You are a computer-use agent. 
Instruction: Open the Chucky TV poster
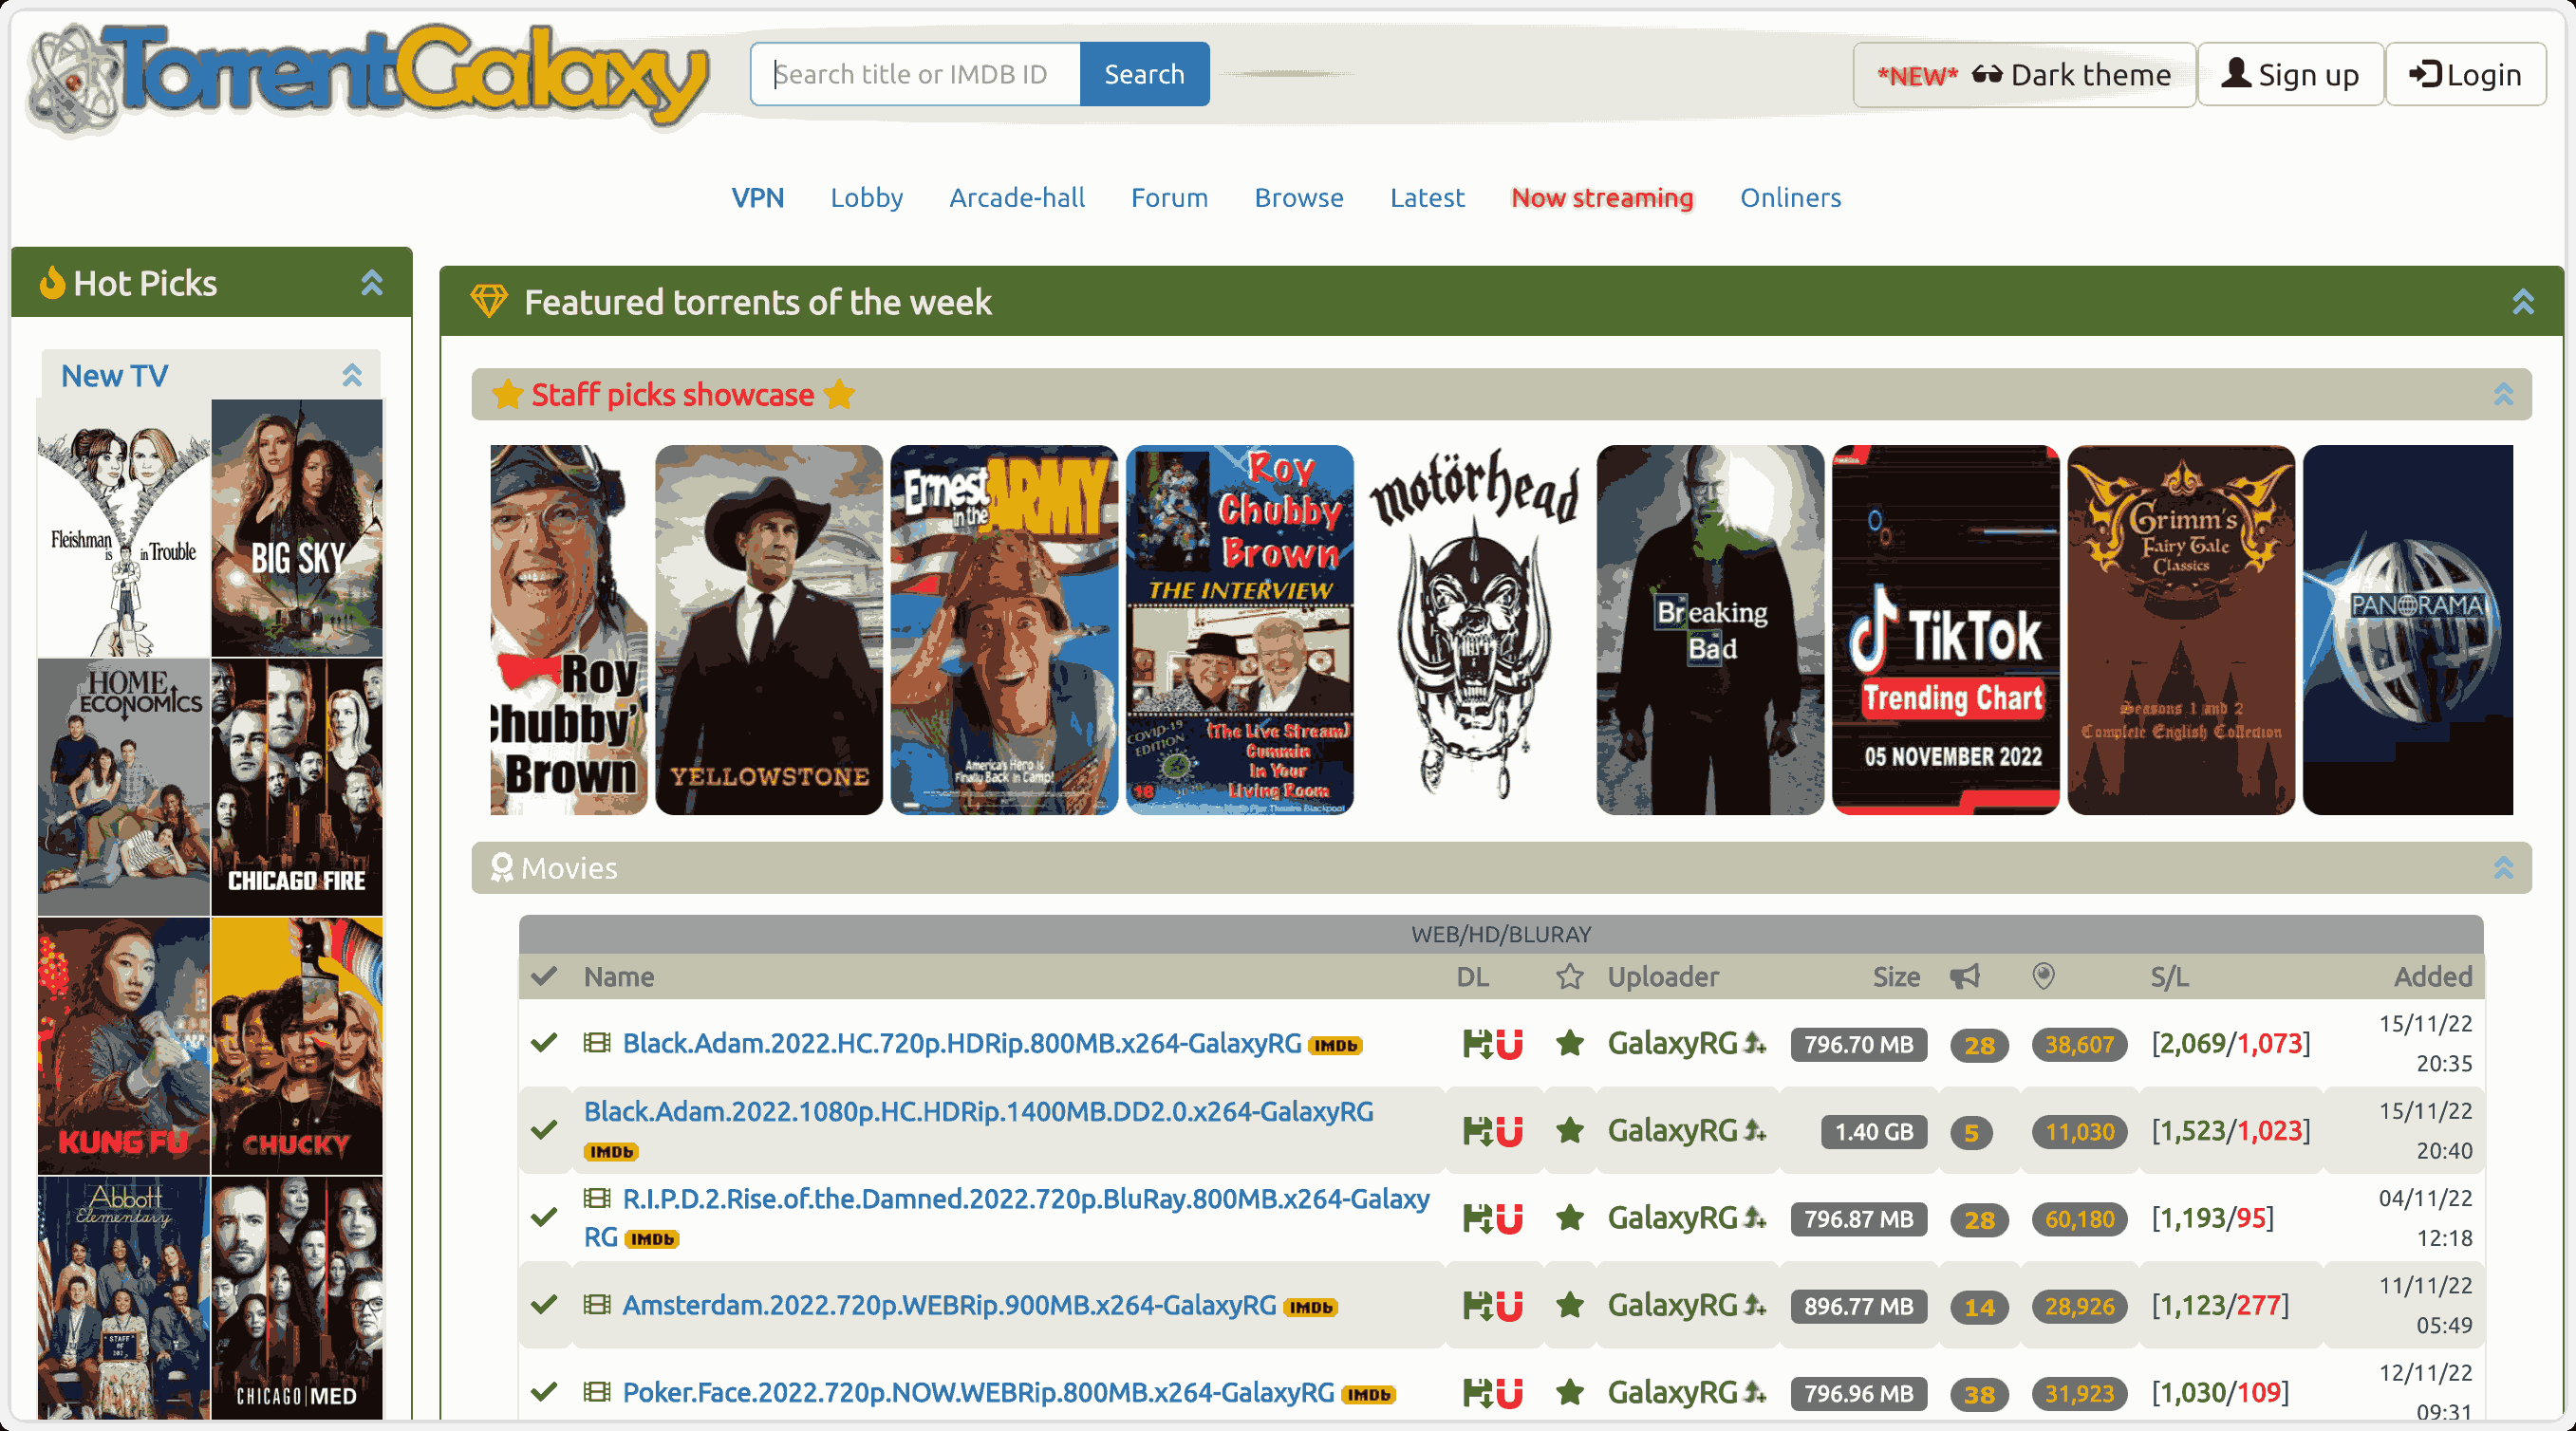tap(297, 1046)
